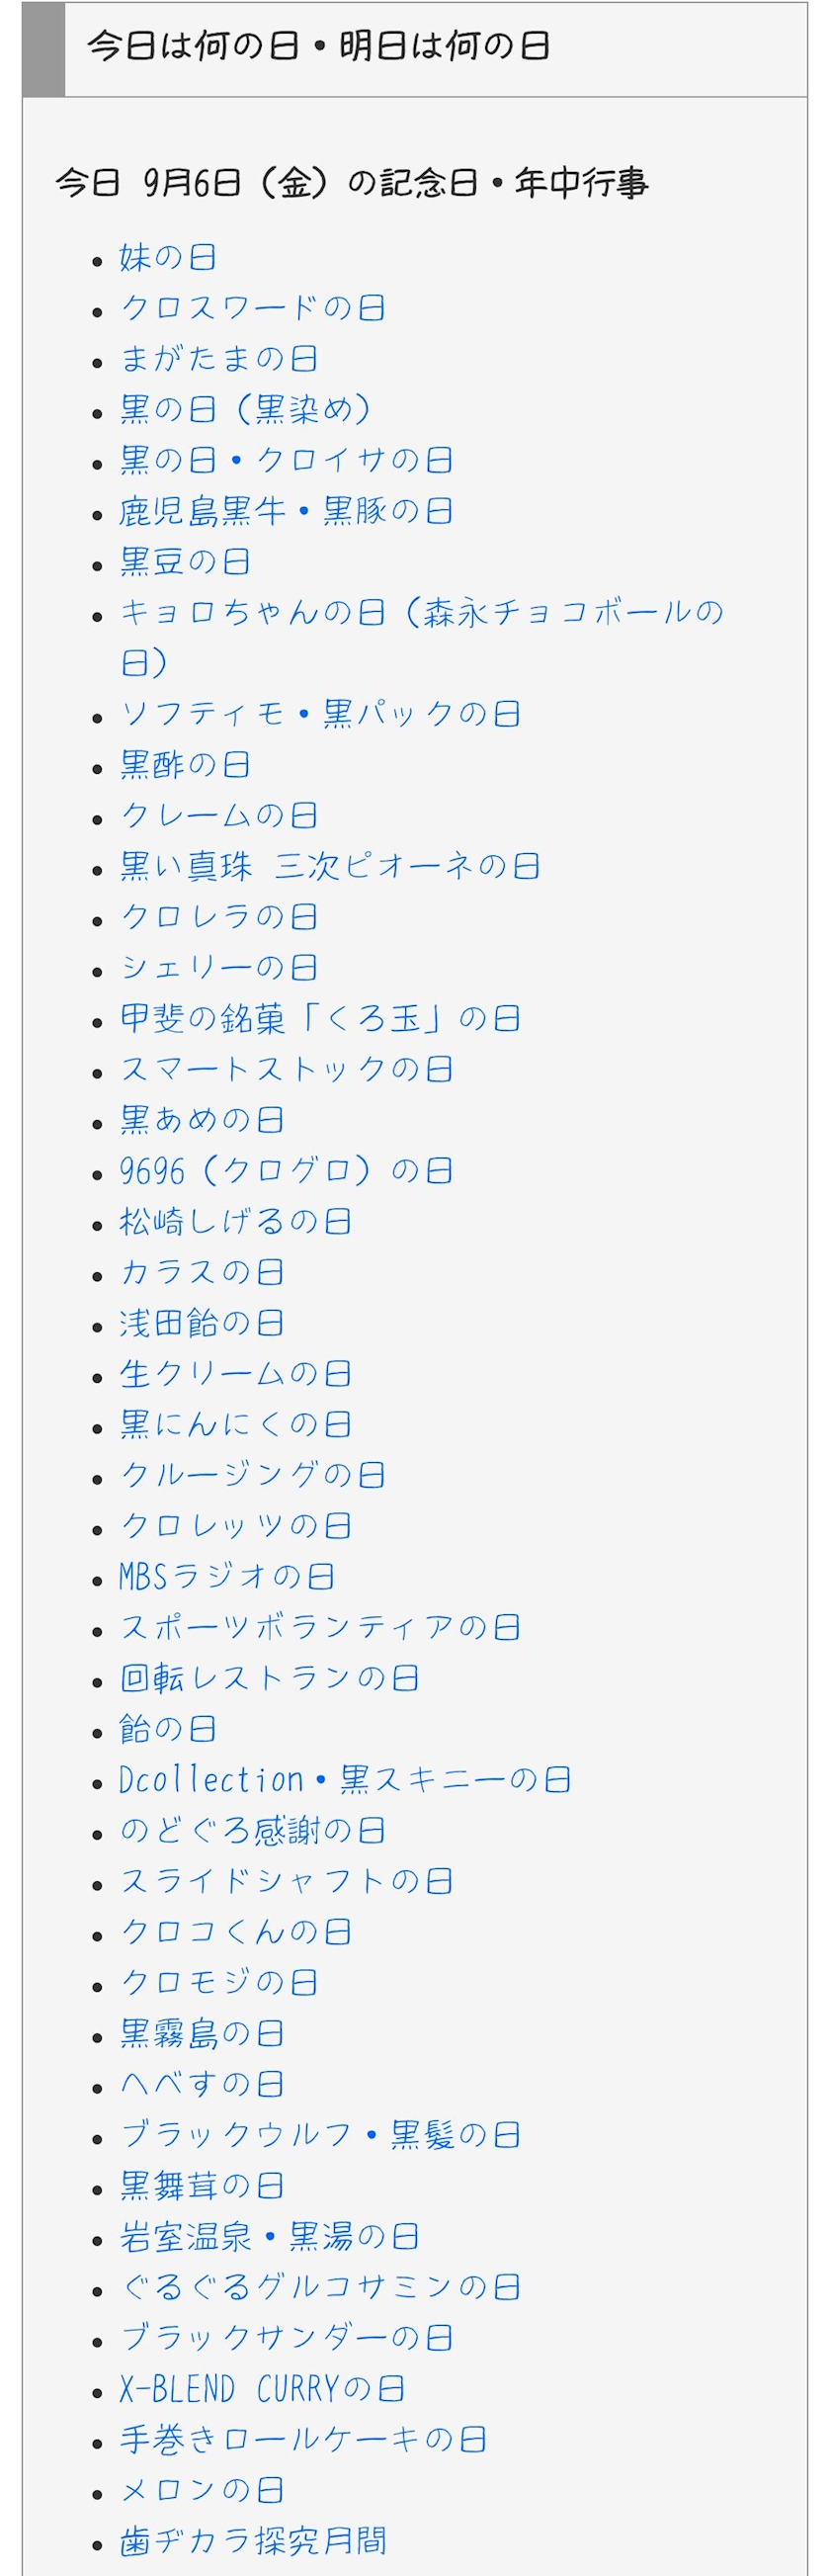Open the 黒酢の日 link
The image size is (830, 2576).
coord(185,765)
